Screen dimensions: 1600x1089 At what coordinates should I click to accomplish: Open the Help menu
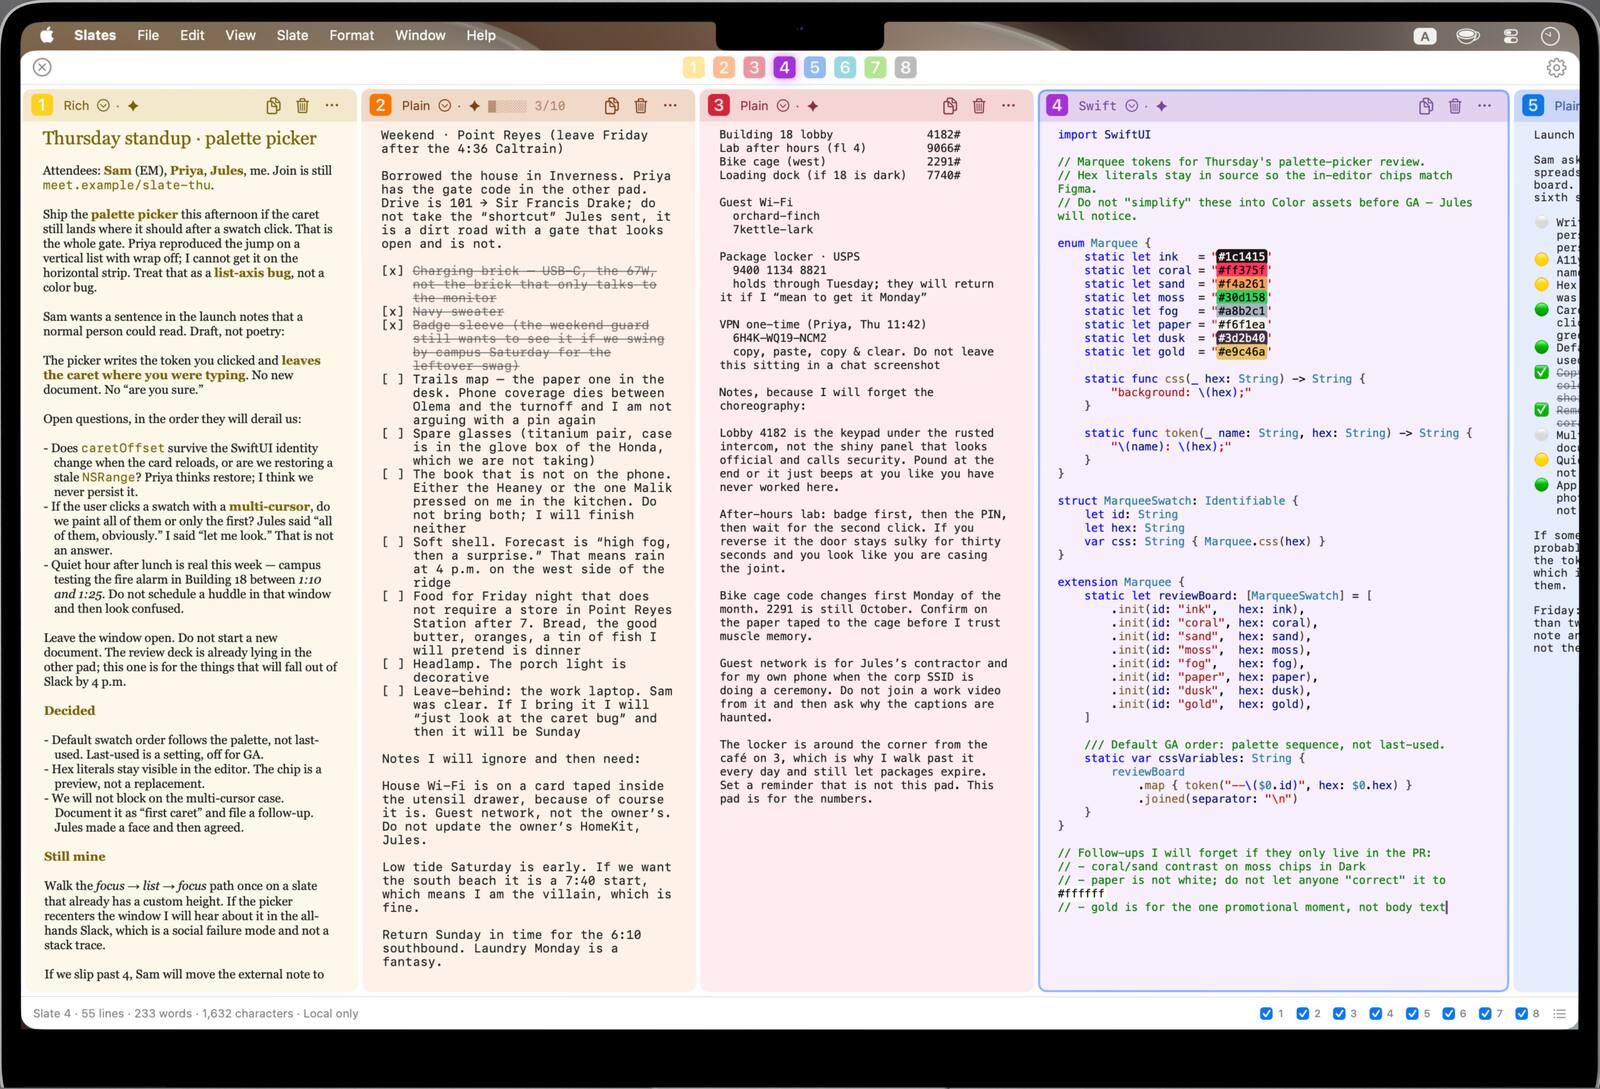[x=481, y=35]
